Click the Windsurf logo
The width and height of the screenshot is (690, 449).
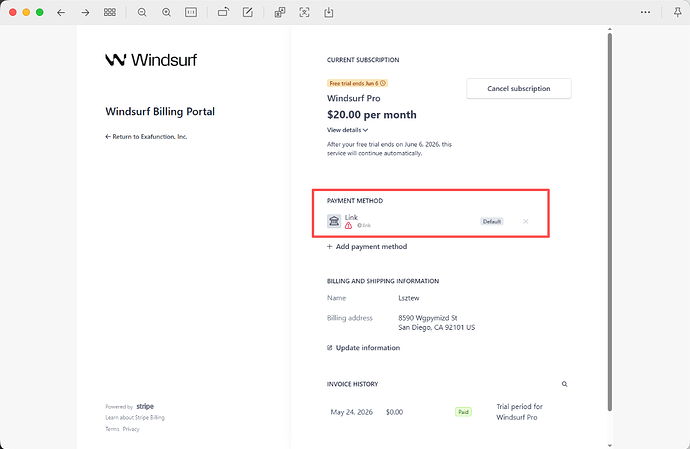(x=151, y=60)
